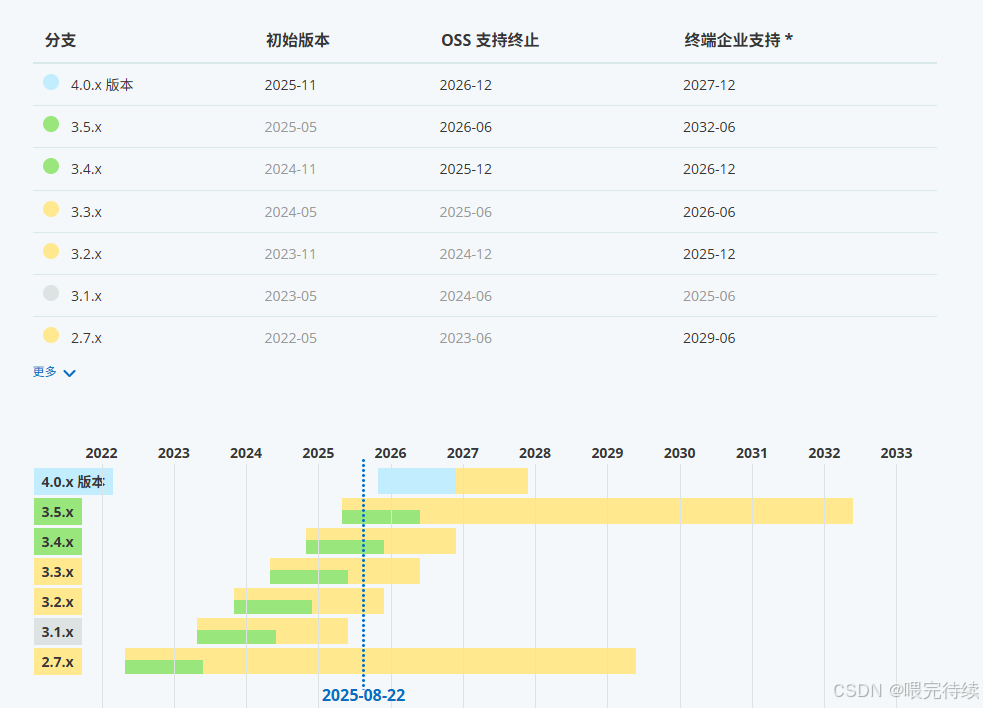
Task: Click initial version 2024-11 cell
Action: point(290,169)
